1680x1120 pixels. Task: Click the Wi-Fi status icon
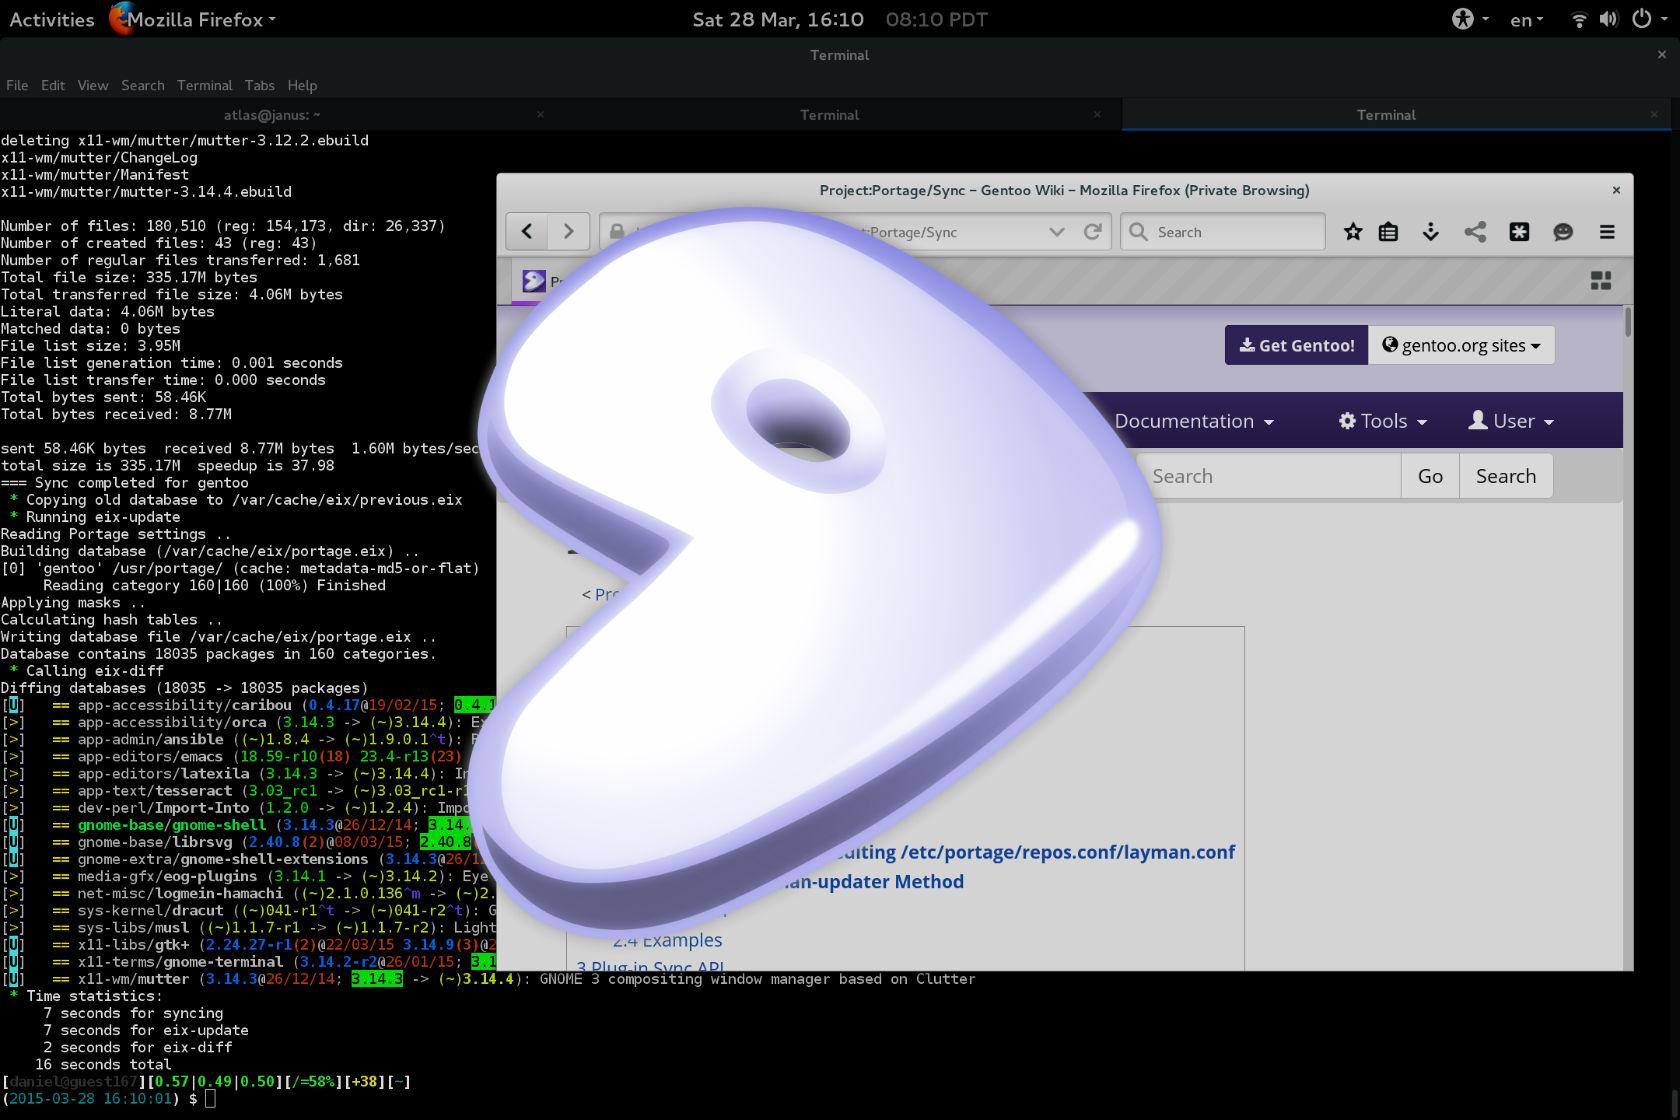click(x=1580, y=19)
